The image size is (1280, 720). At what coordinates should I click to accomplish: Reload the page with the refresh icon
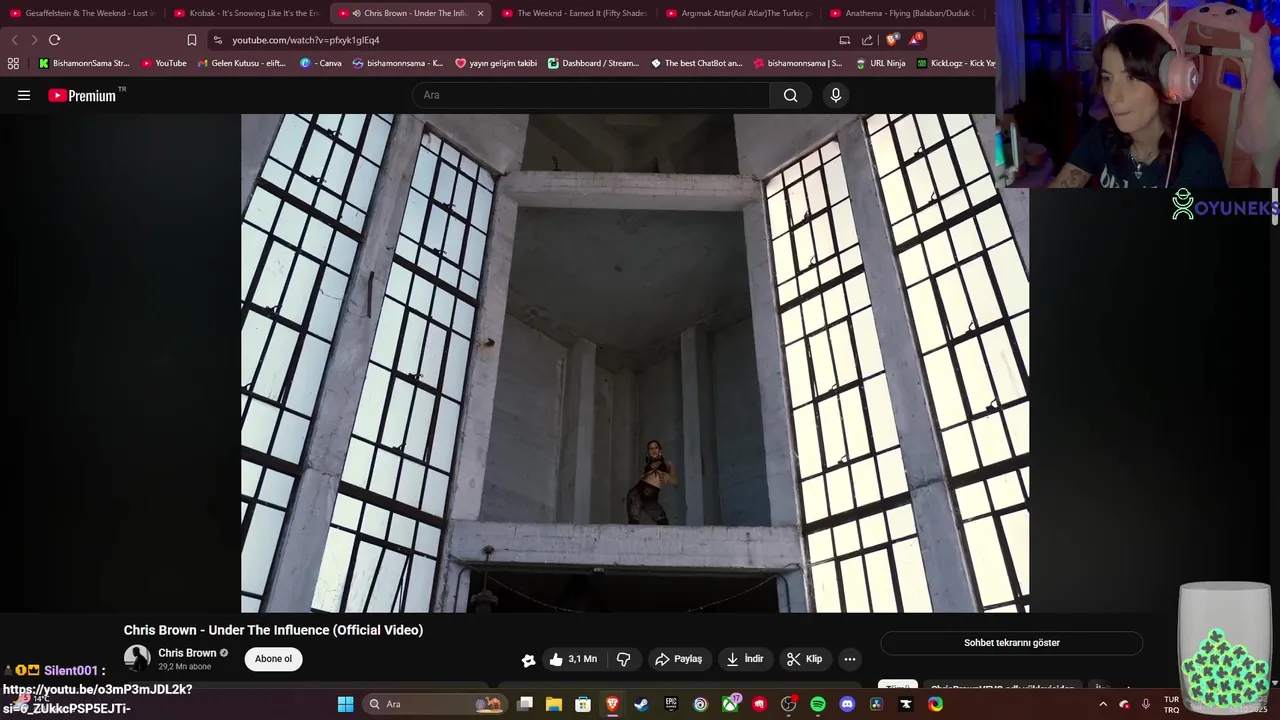(54, 40)
